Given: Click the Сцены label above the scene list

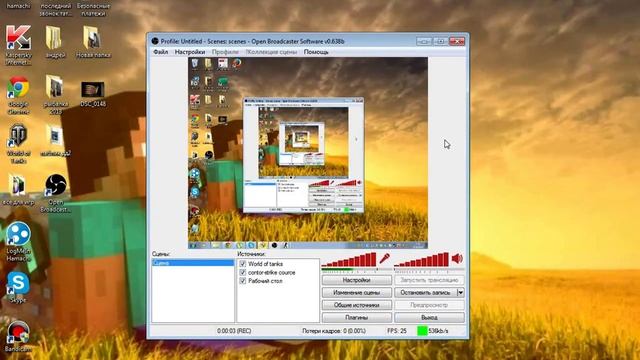Looking at the screenshot, I should click(161, 254).
